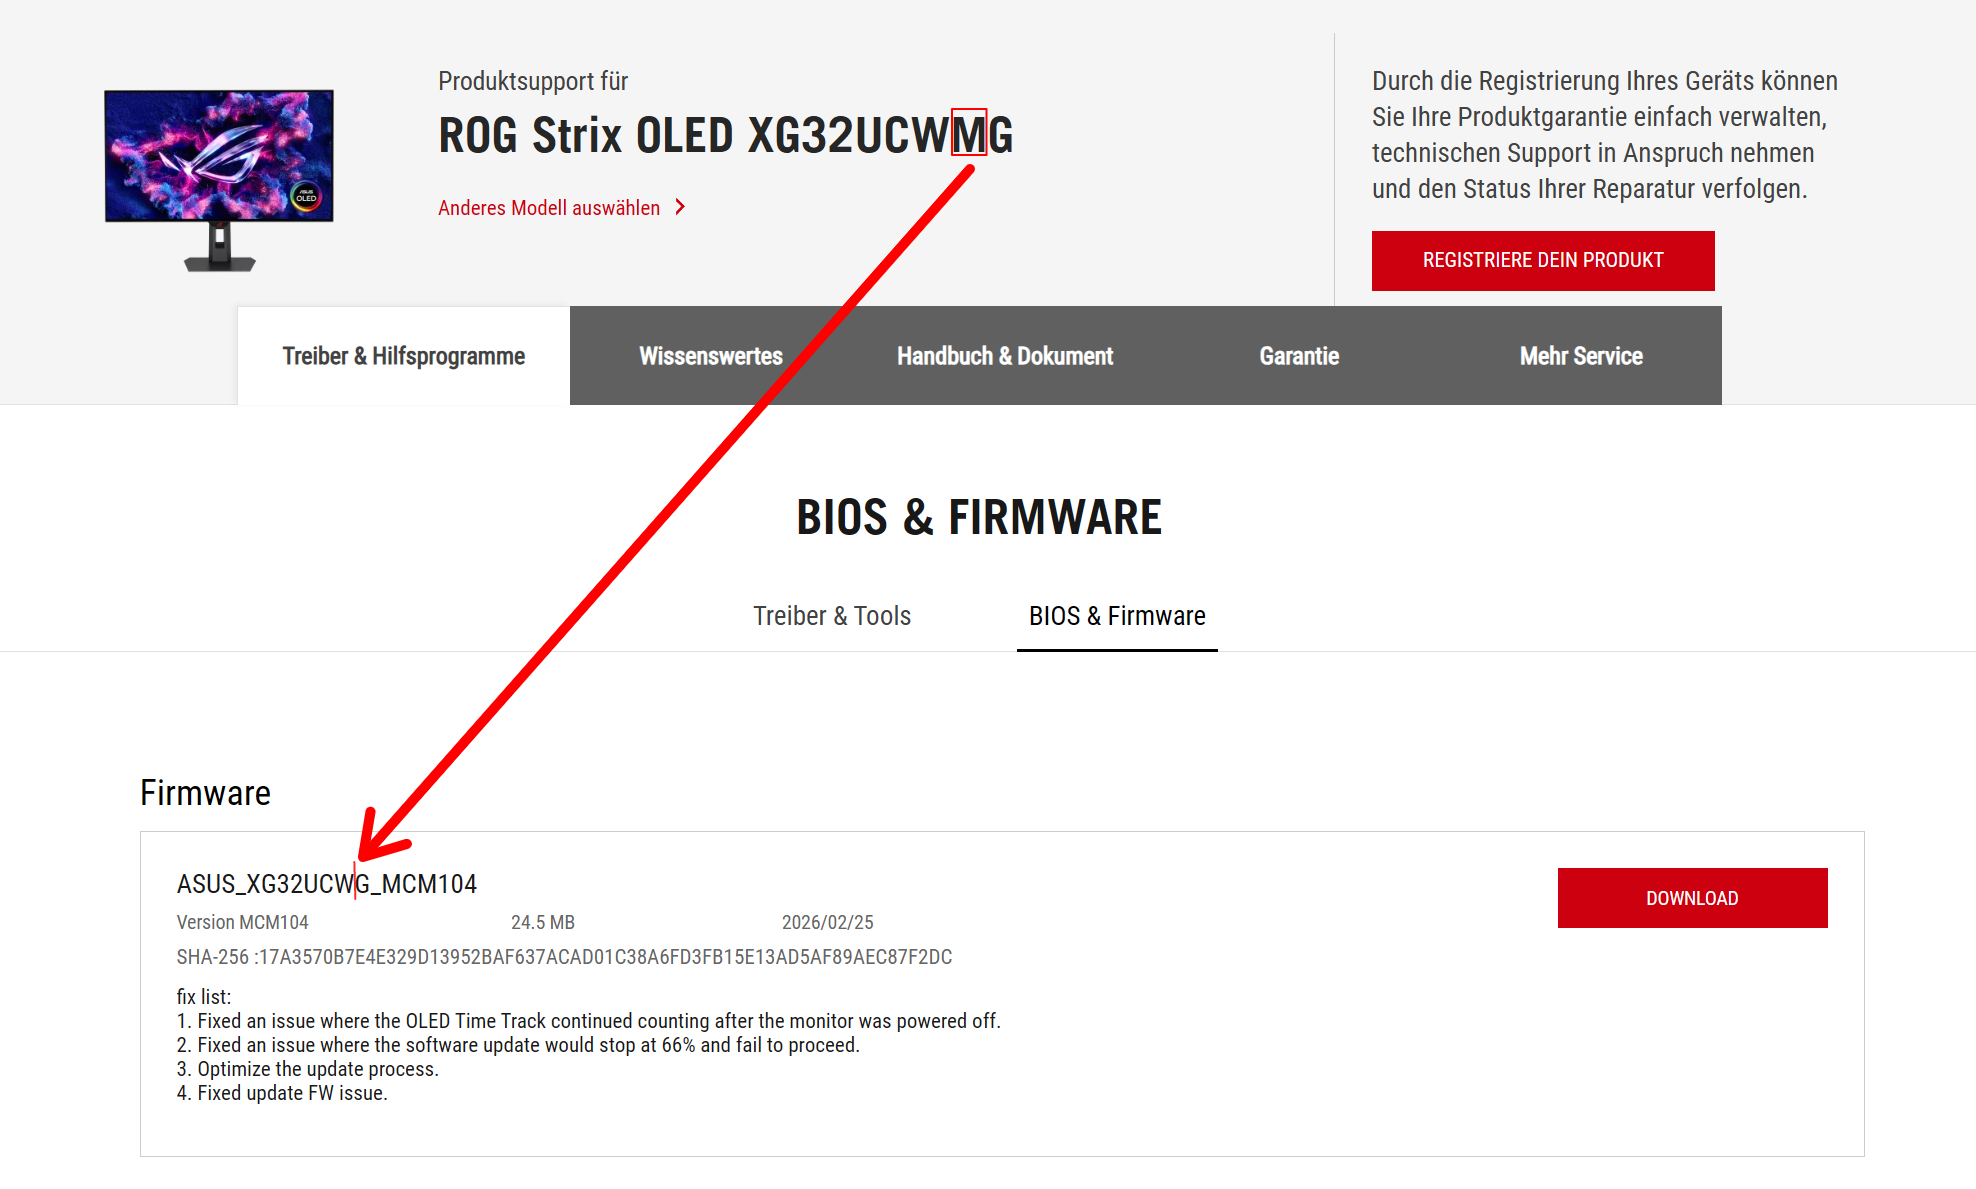Click the Firmware section heading
The width and height of the screenshot is (1976, 1189).
[x=205, y=793]
